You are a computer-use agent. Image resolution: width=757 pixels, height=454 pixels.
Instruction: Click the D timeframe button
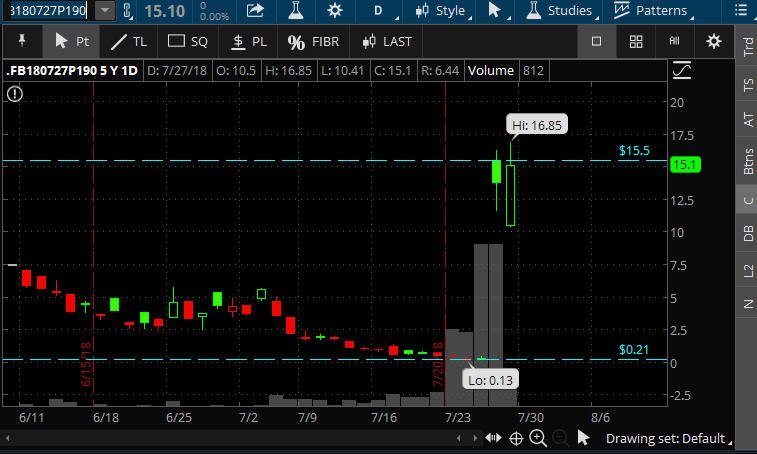[380, 10]
